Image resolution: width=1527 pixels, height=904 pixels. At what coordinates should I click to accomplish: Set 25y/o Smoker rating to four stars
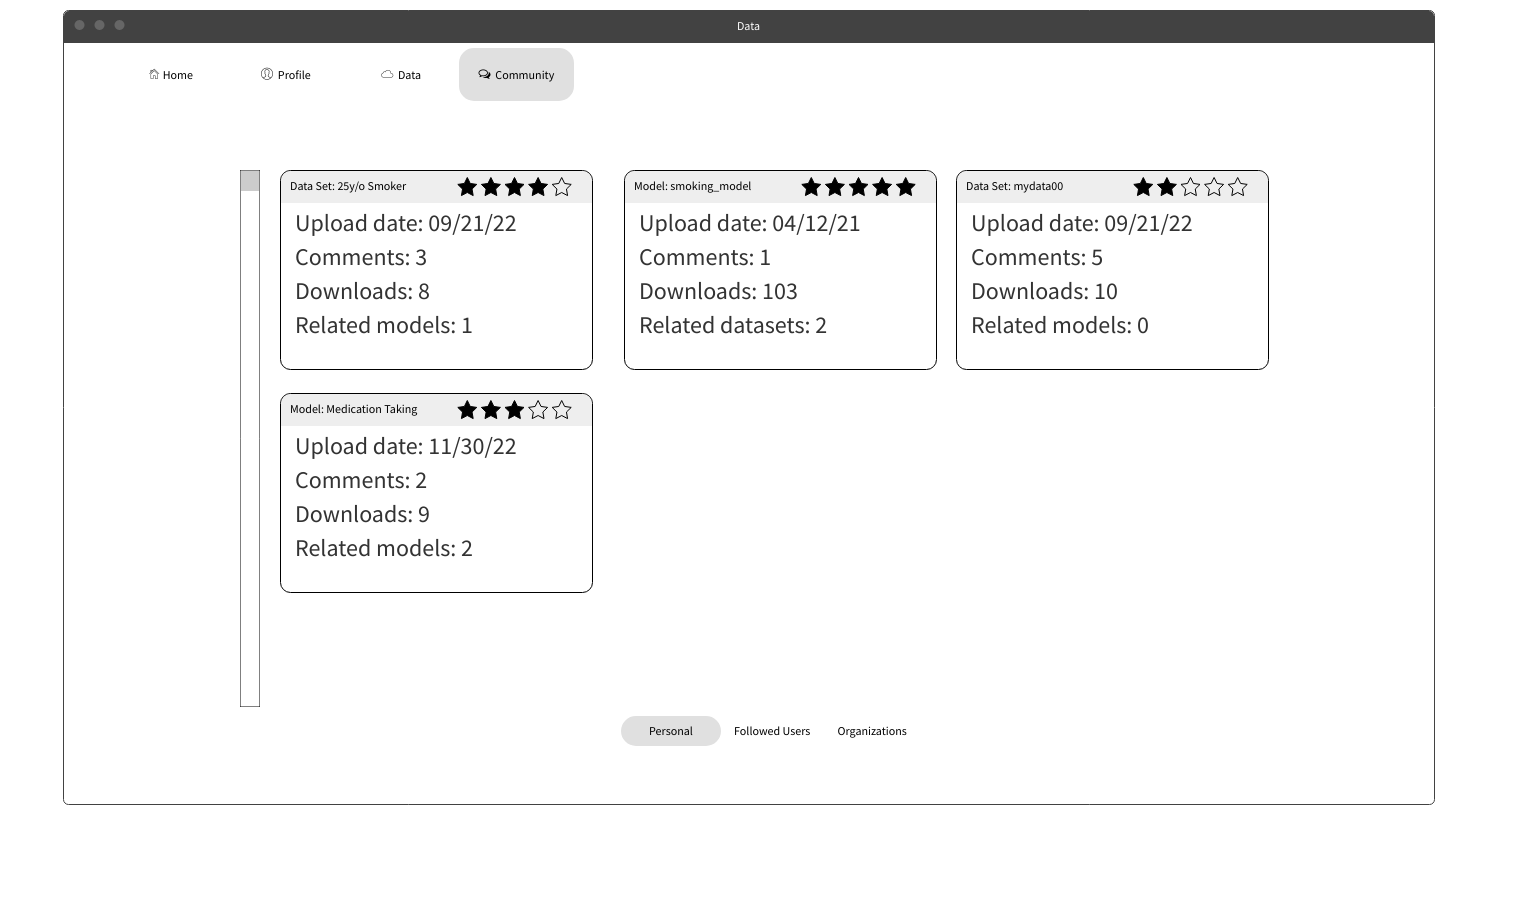tap(538, 187)
